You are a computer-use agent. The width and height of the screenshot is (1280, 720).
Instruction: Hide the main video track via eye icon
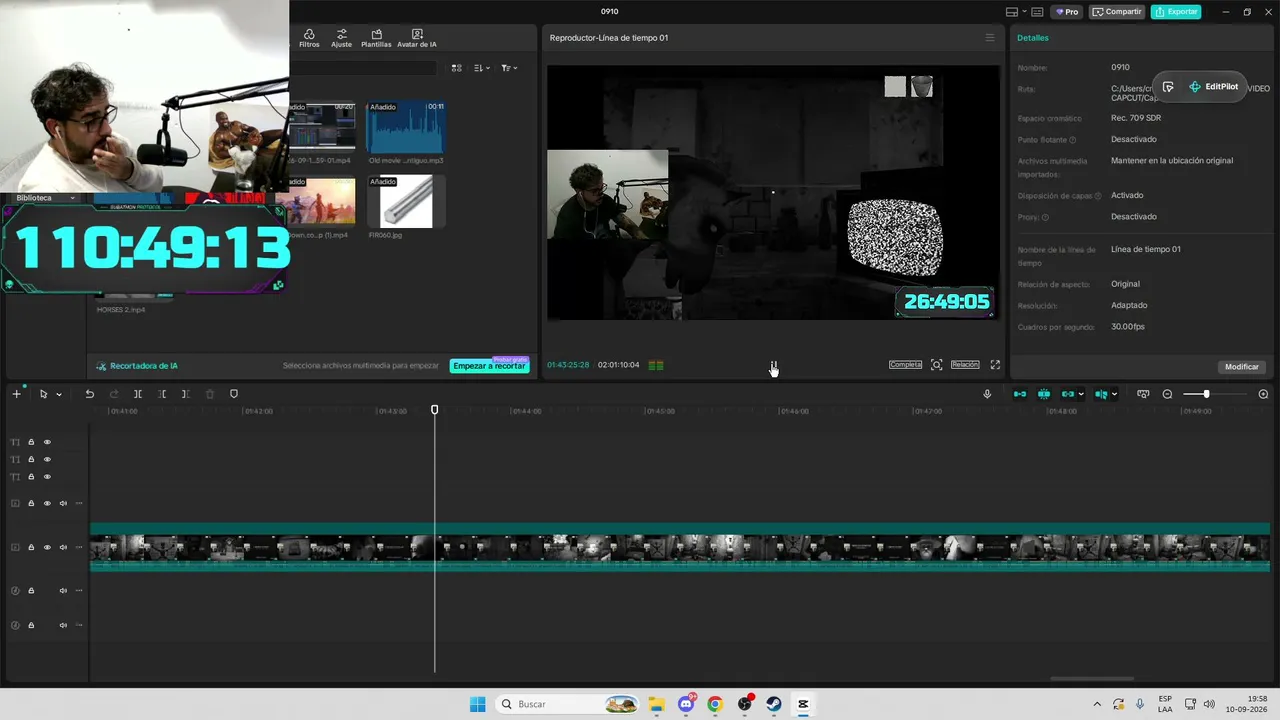click(x=47, y=547)
